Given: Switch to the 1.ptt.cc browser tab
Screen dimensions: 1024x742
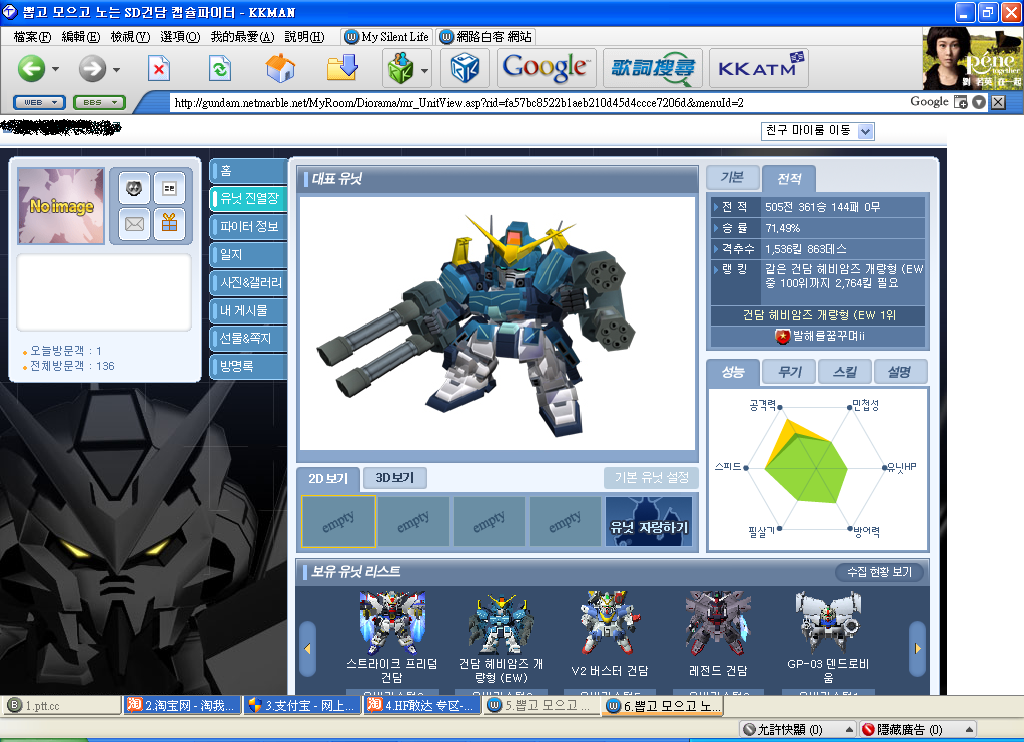Looking at the screenshot, I should click(63, 706).
